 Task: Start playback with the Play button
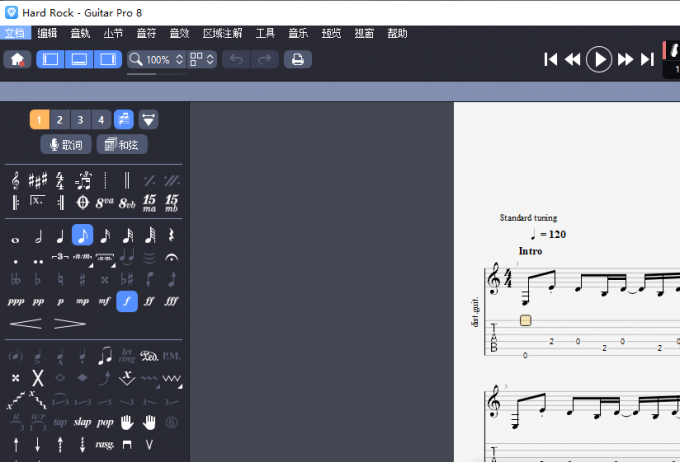599,59
